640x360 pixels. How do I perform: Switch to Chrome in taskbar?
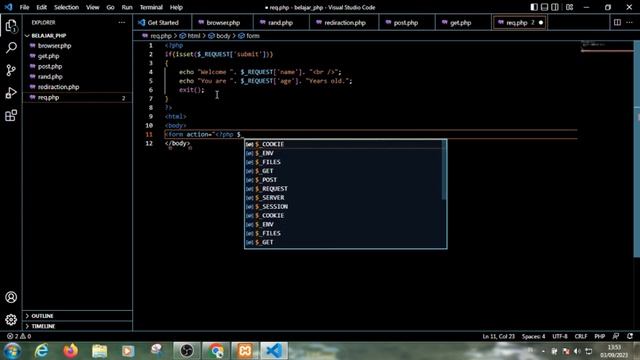point(216,351)
